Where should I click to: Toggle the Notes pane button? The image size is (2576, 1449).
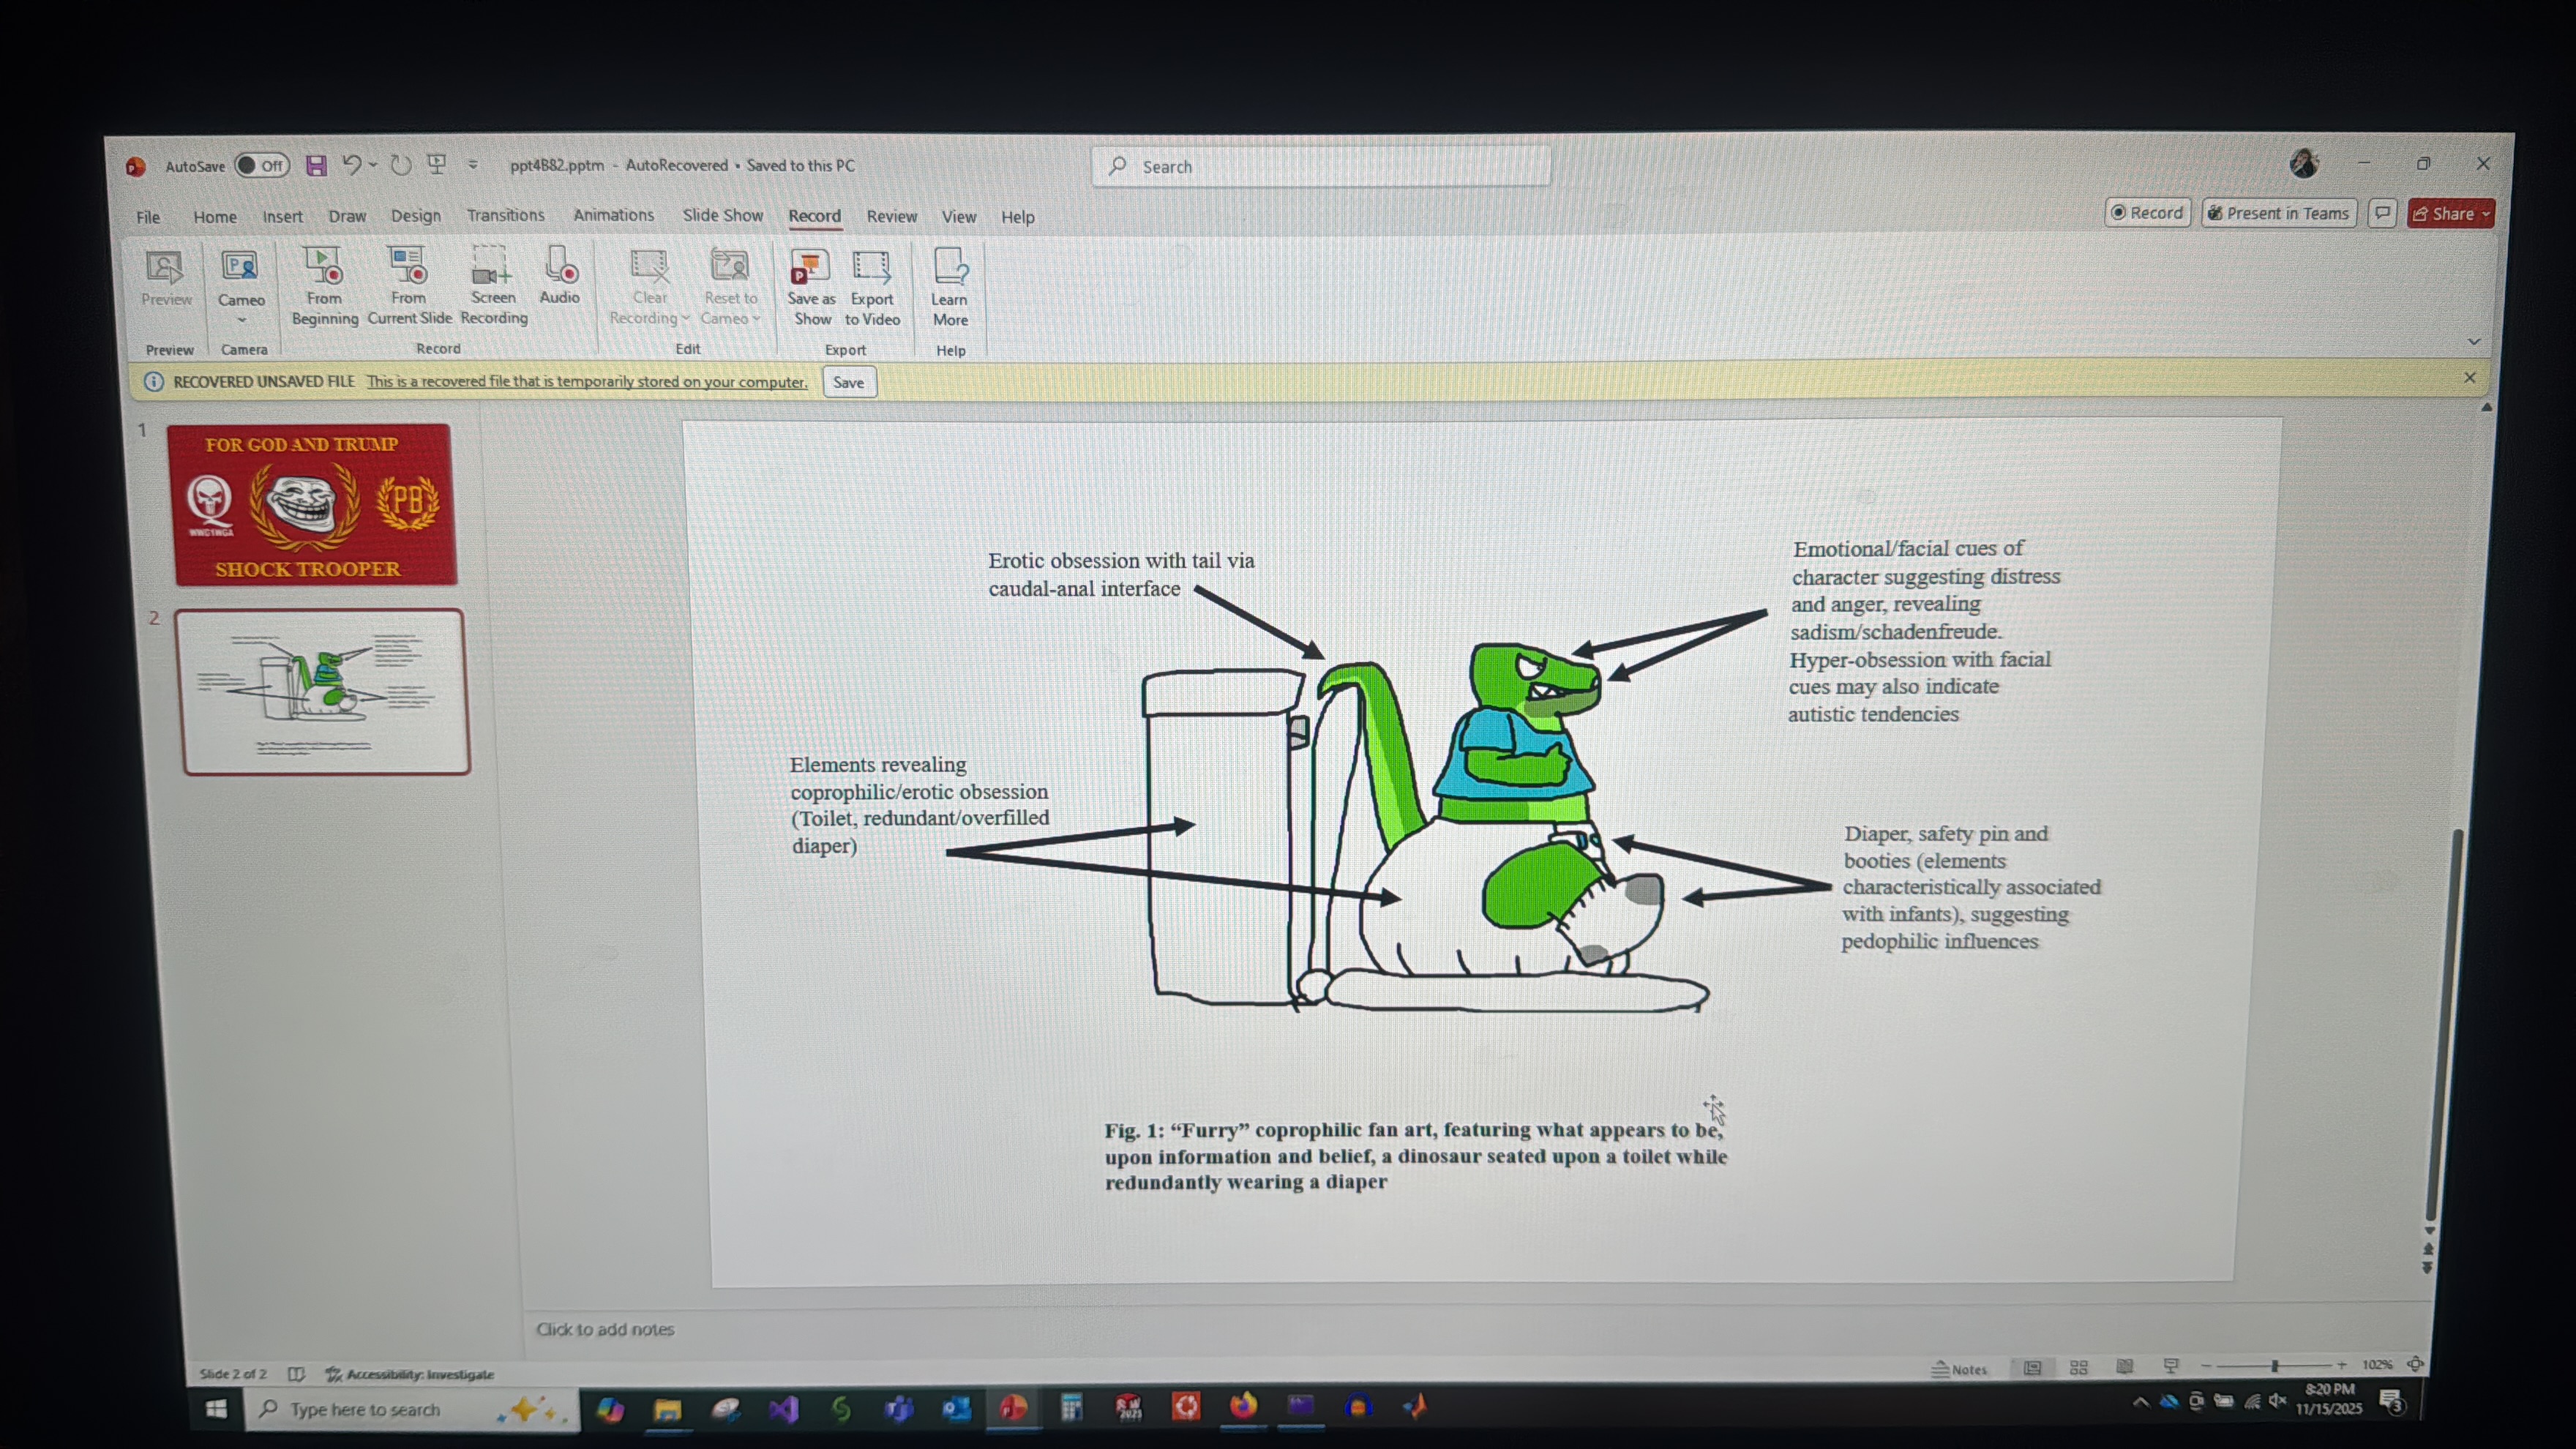[1960, 1369]
